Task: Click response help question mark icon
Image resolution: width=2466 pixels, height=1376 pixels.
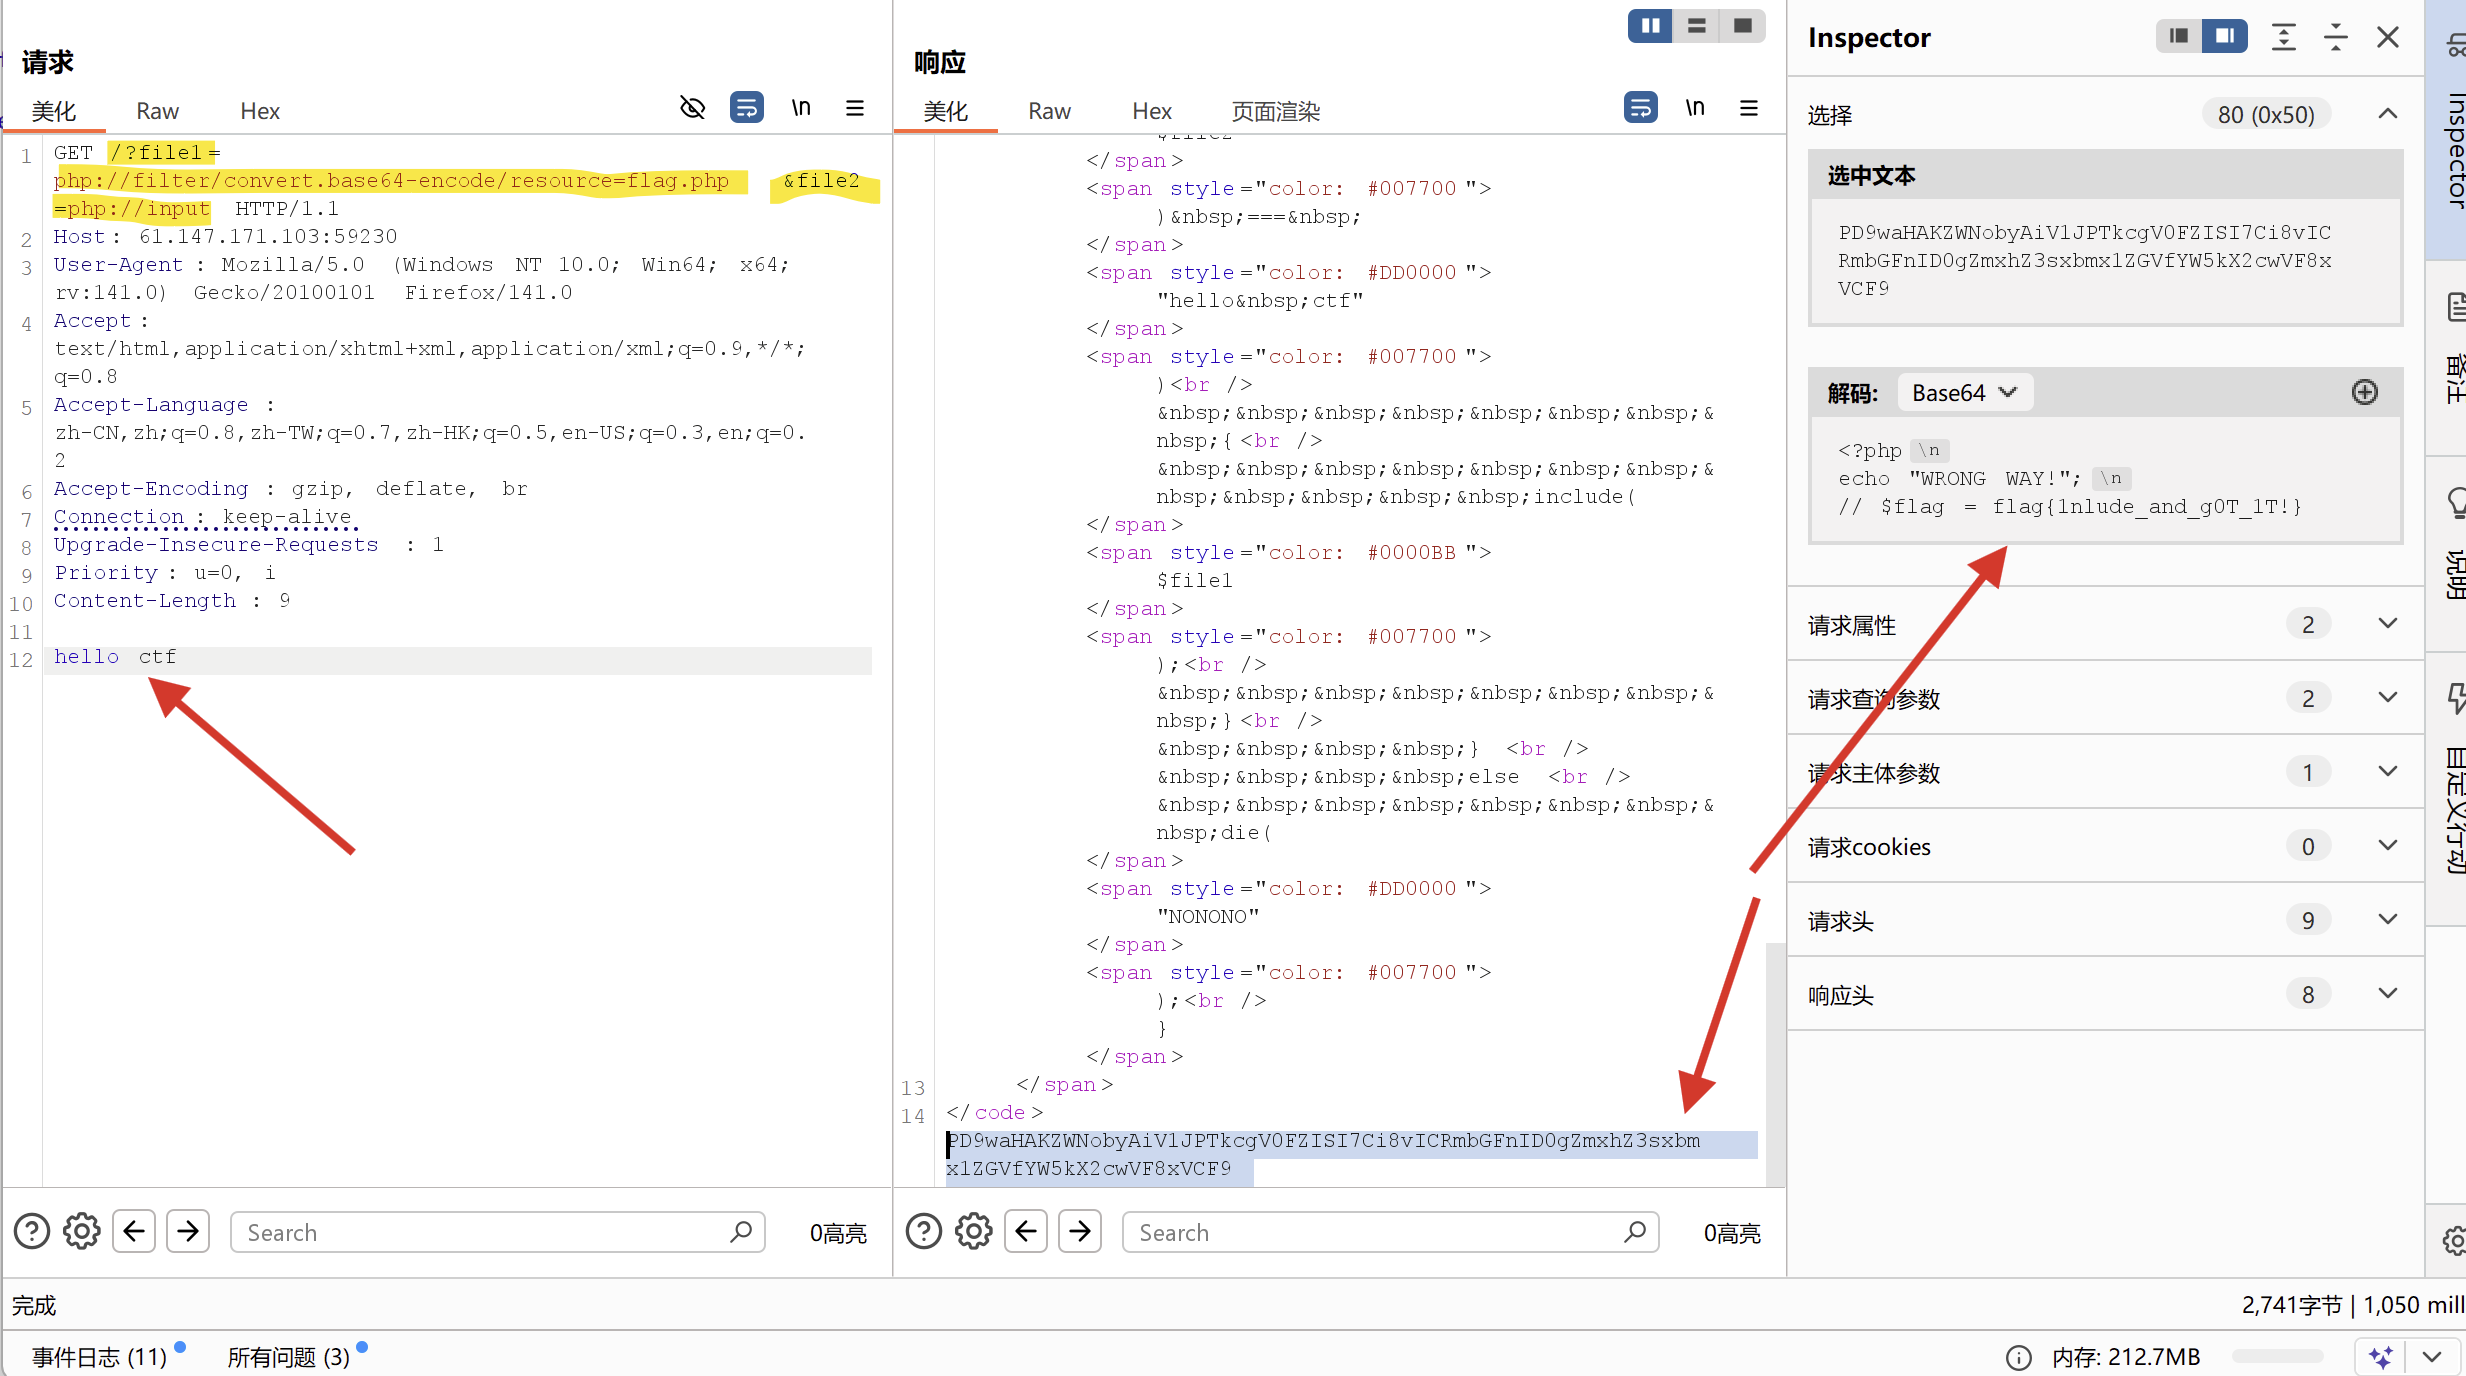Action: point(923,1231)
